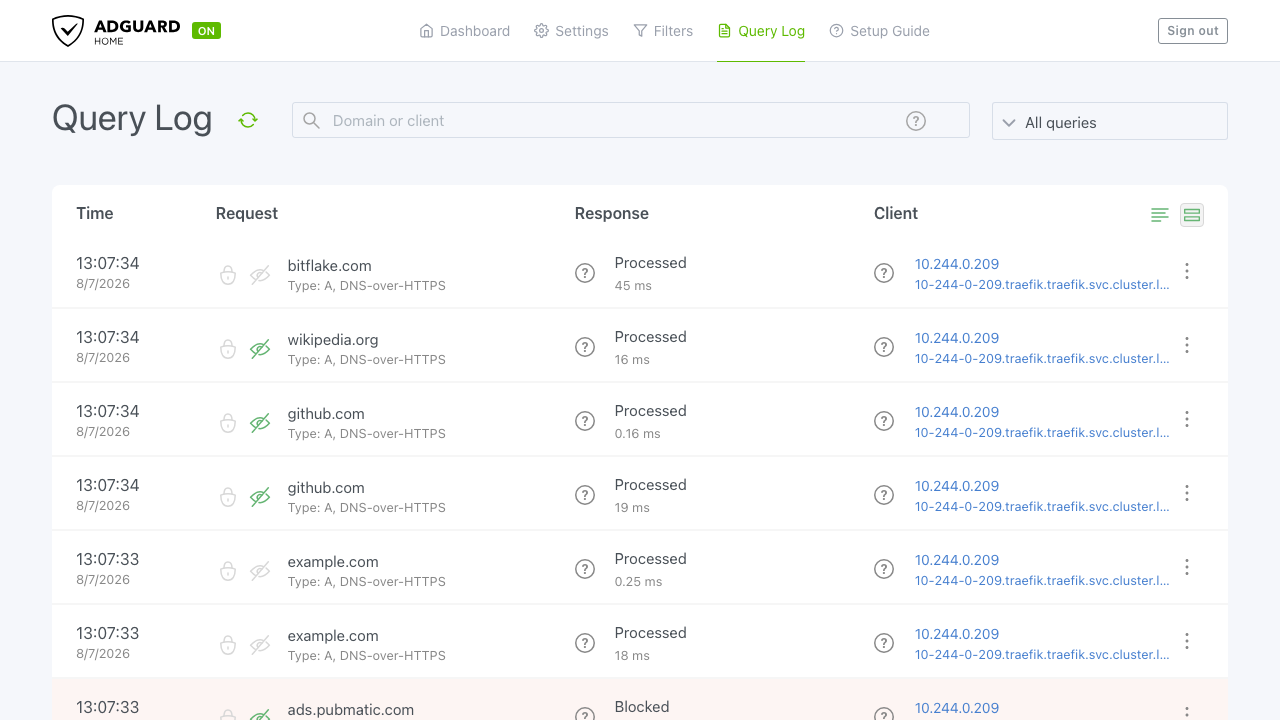Open the three-dot menu for github.com 0.16 ms row
This screenshot has height=720, width=1280.
pyautogui.click(x=1187, y=419)
